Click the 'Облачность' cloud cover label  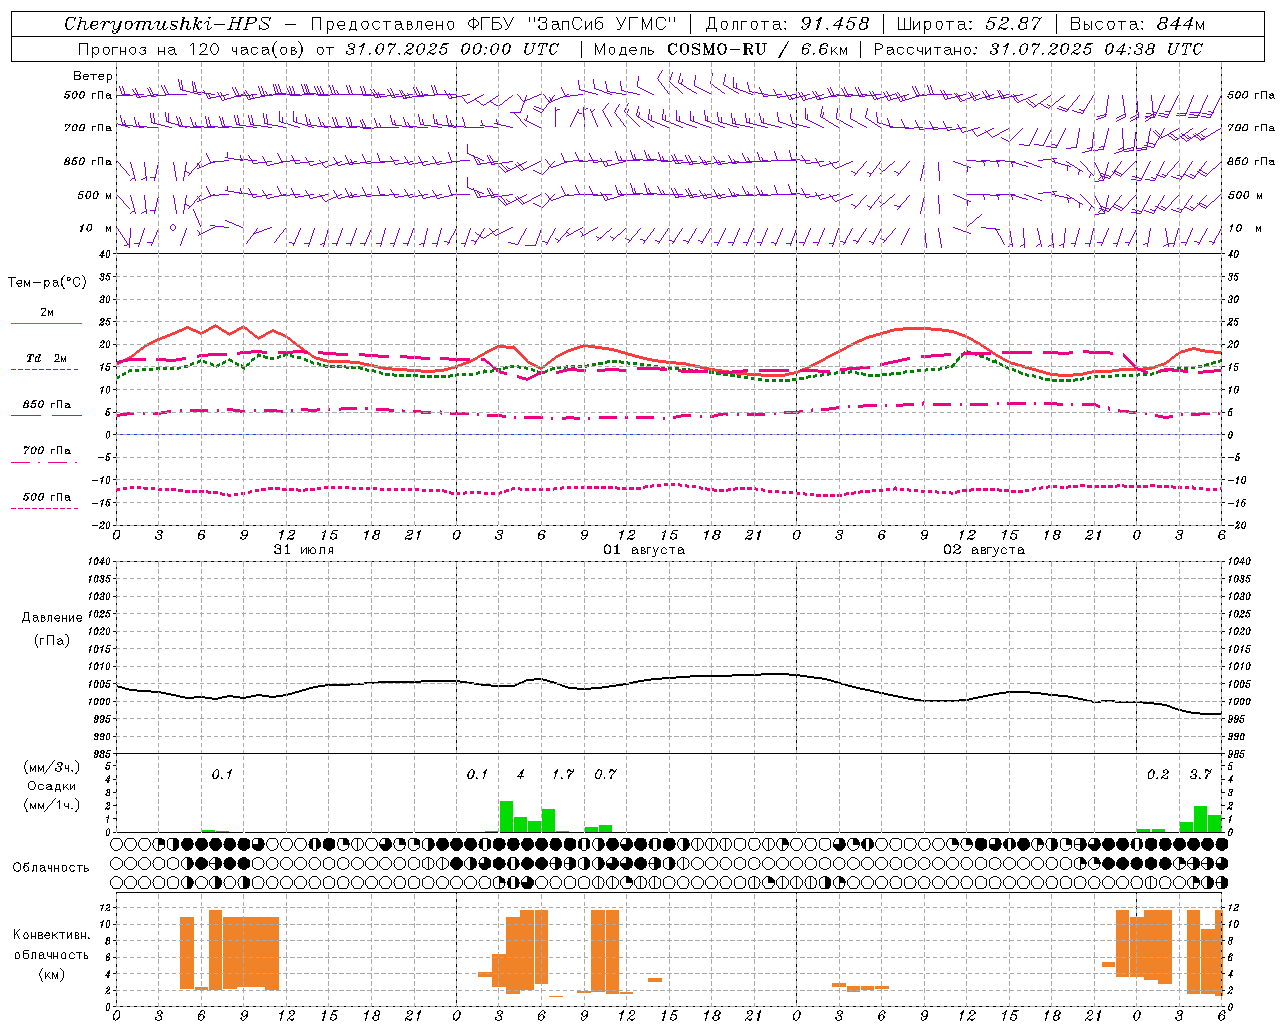51,868
